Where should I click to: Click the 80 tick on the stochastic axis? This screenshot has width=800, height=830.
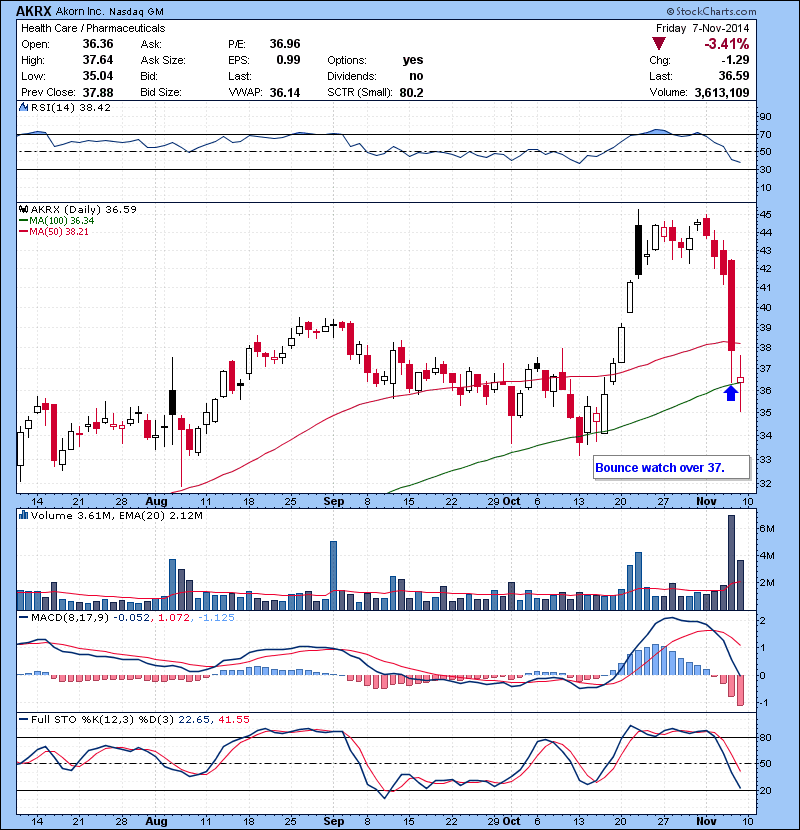766,738
